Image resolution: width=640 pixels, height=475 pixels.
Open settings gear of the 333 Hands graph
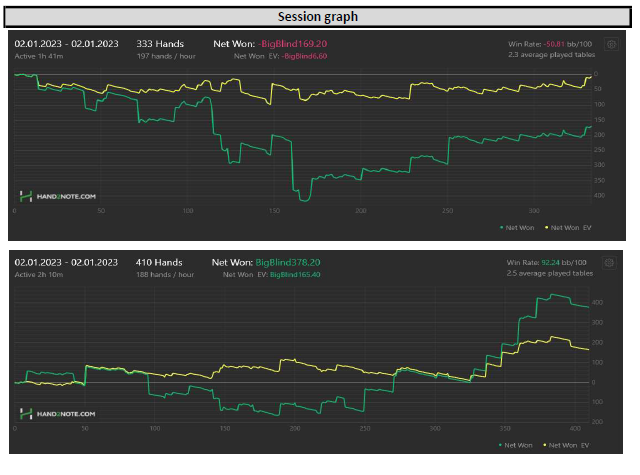(x=611, y=44)
